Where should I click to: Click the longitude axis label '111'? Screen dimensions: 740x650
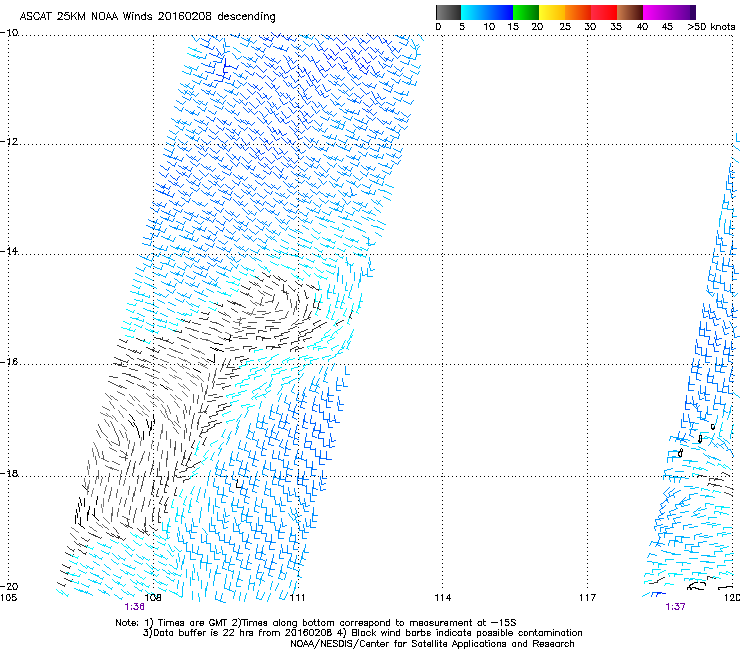click(x=297, y=598)
